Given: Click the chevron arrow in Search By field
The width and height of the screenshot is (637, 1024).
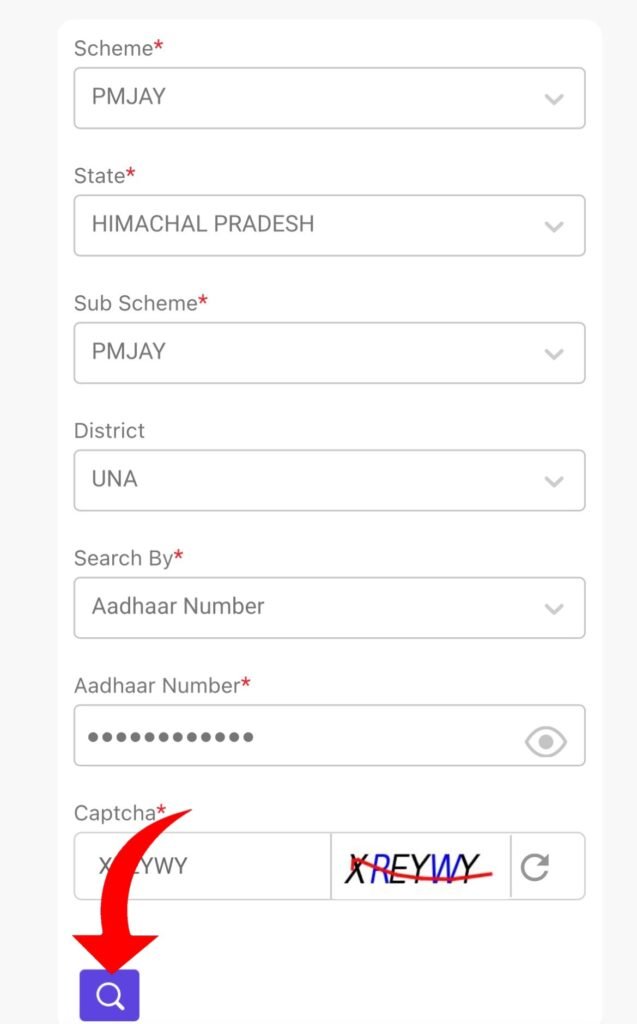Looking at the screenshot, I should (553, 608).
